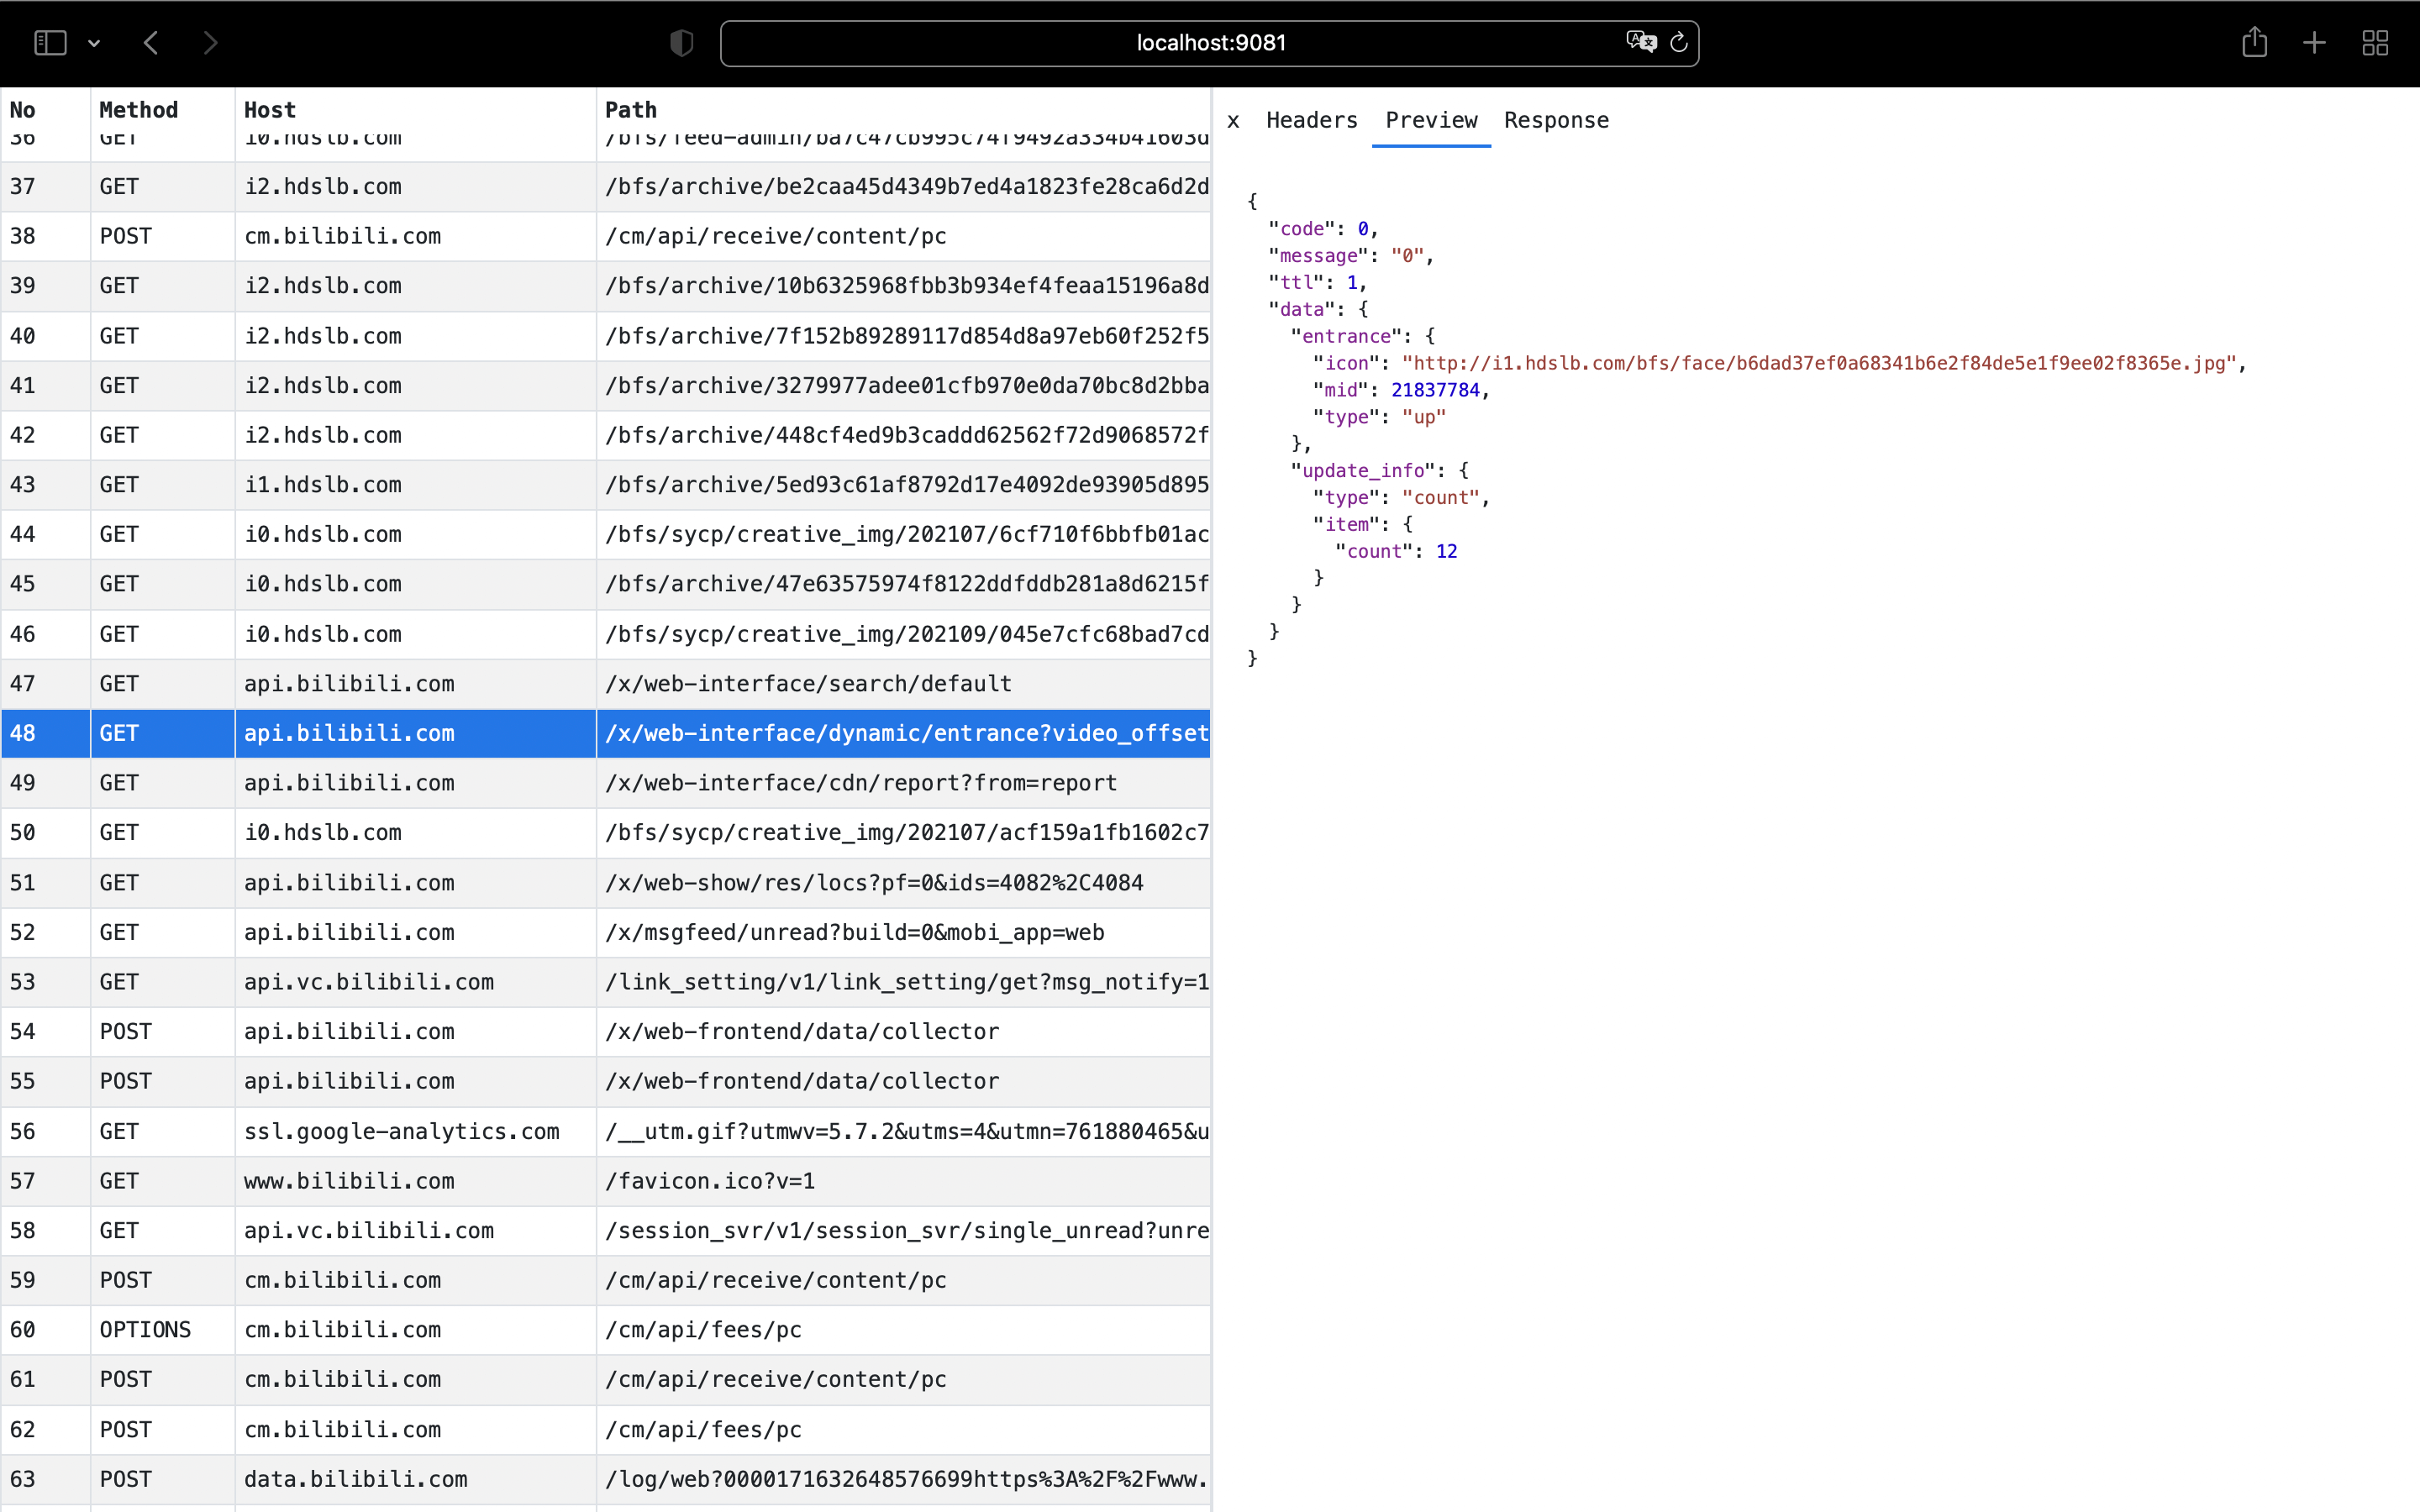Click the Path column header

tap(631, 110)
